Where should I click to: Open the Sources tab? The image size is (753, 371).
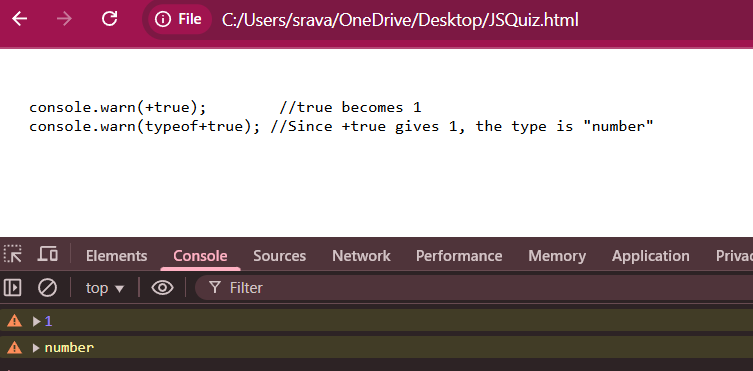(279, 256)
